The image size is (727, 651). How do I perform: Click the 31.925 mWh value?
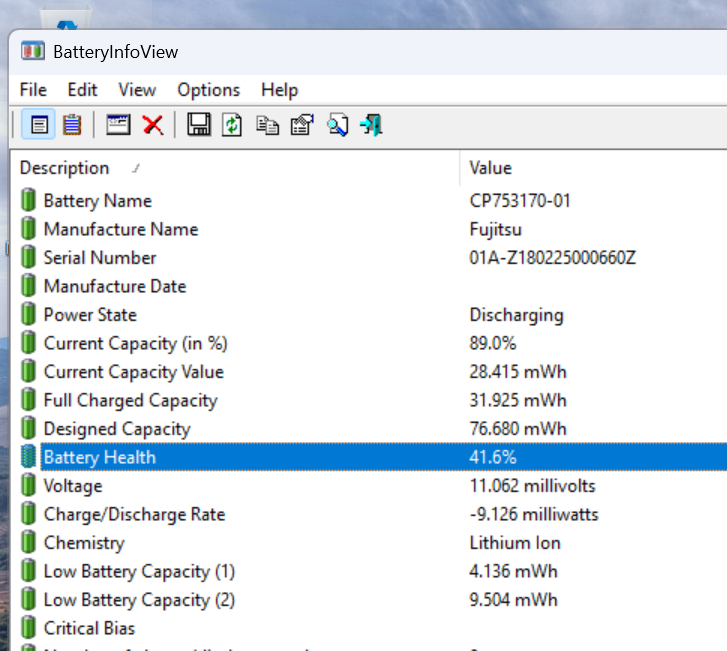[x=518, y=401]
